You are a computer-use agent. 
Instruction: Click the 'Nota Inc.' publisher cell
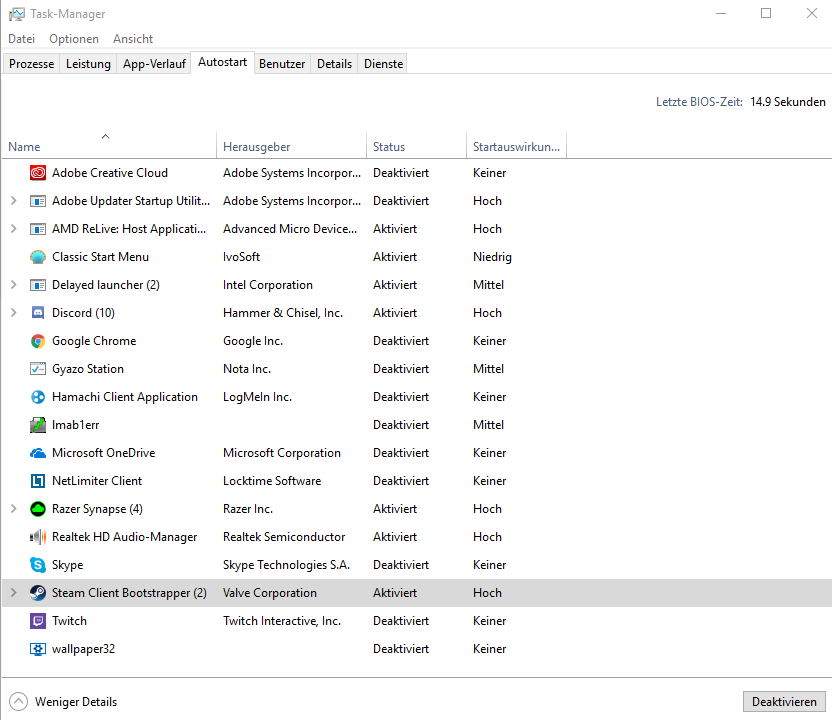tap(247, 369)
